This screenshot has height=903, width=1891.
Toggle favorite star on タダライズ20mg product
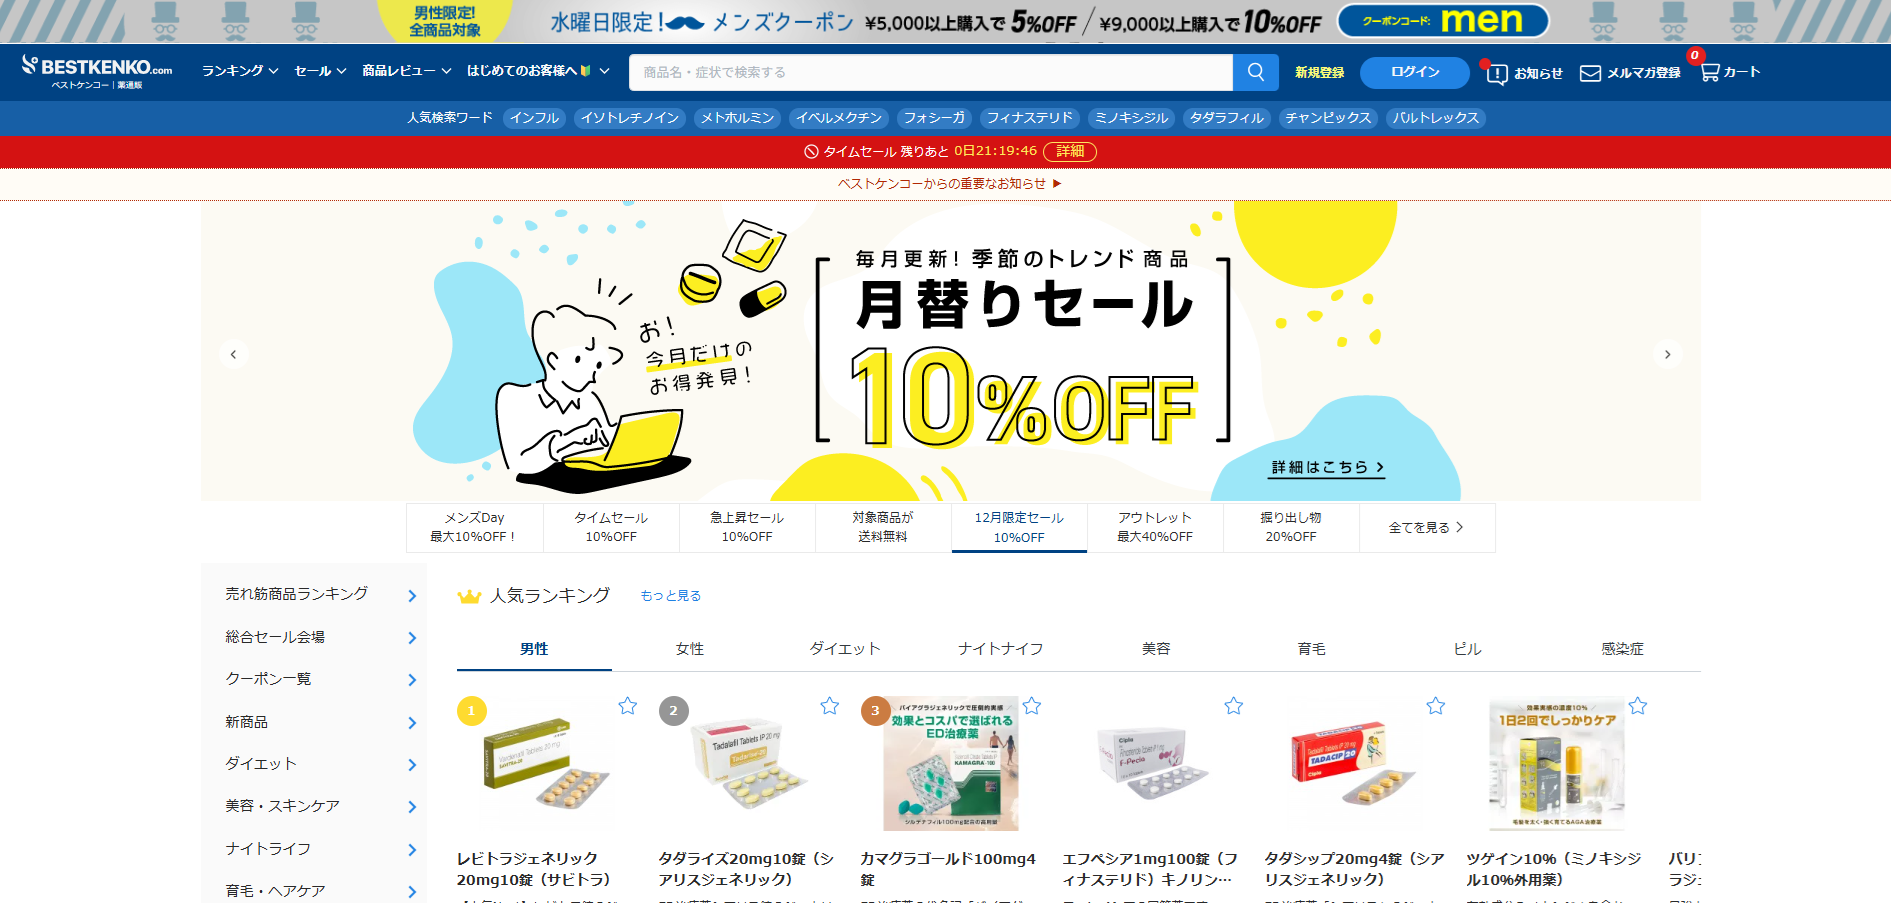tap(829, 706)
